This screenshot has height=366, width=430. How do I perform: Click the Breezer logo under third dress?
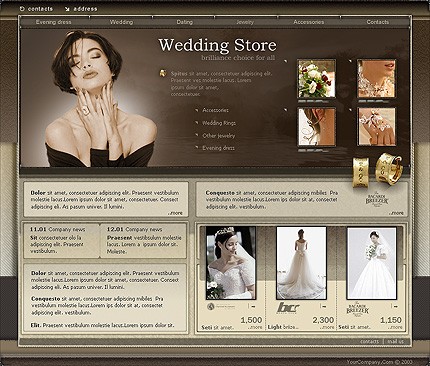coord(358,310)
